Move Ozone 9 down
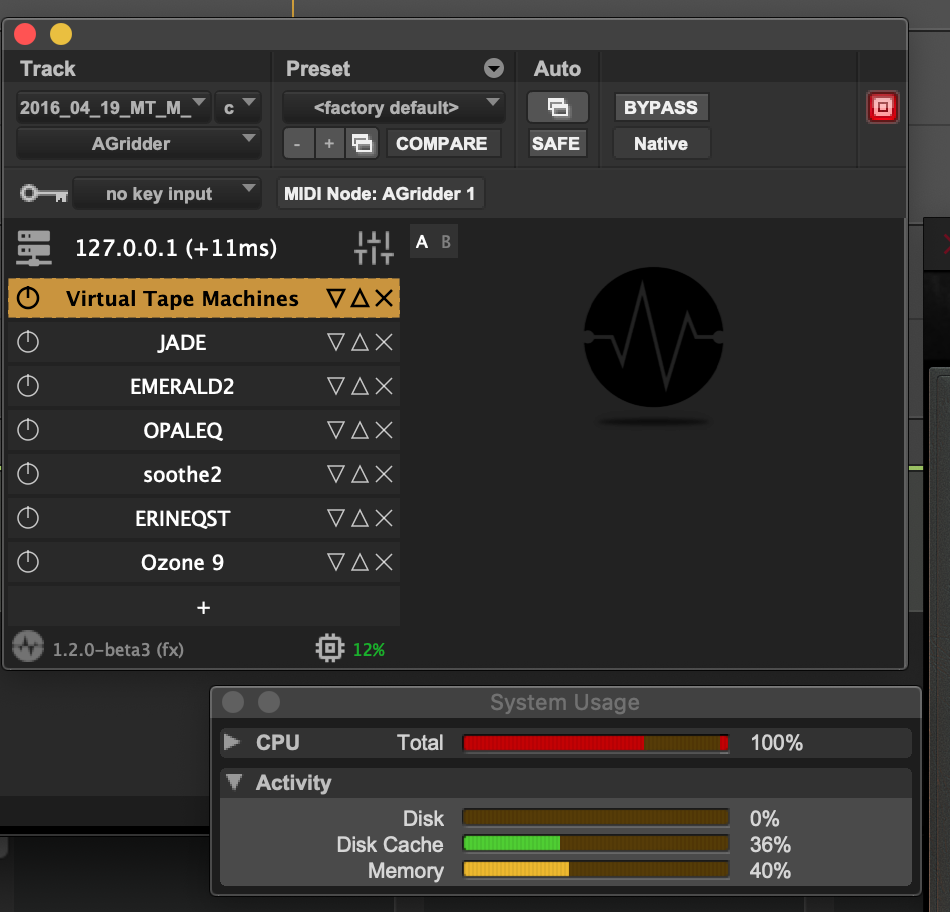 tap(336, 562)
